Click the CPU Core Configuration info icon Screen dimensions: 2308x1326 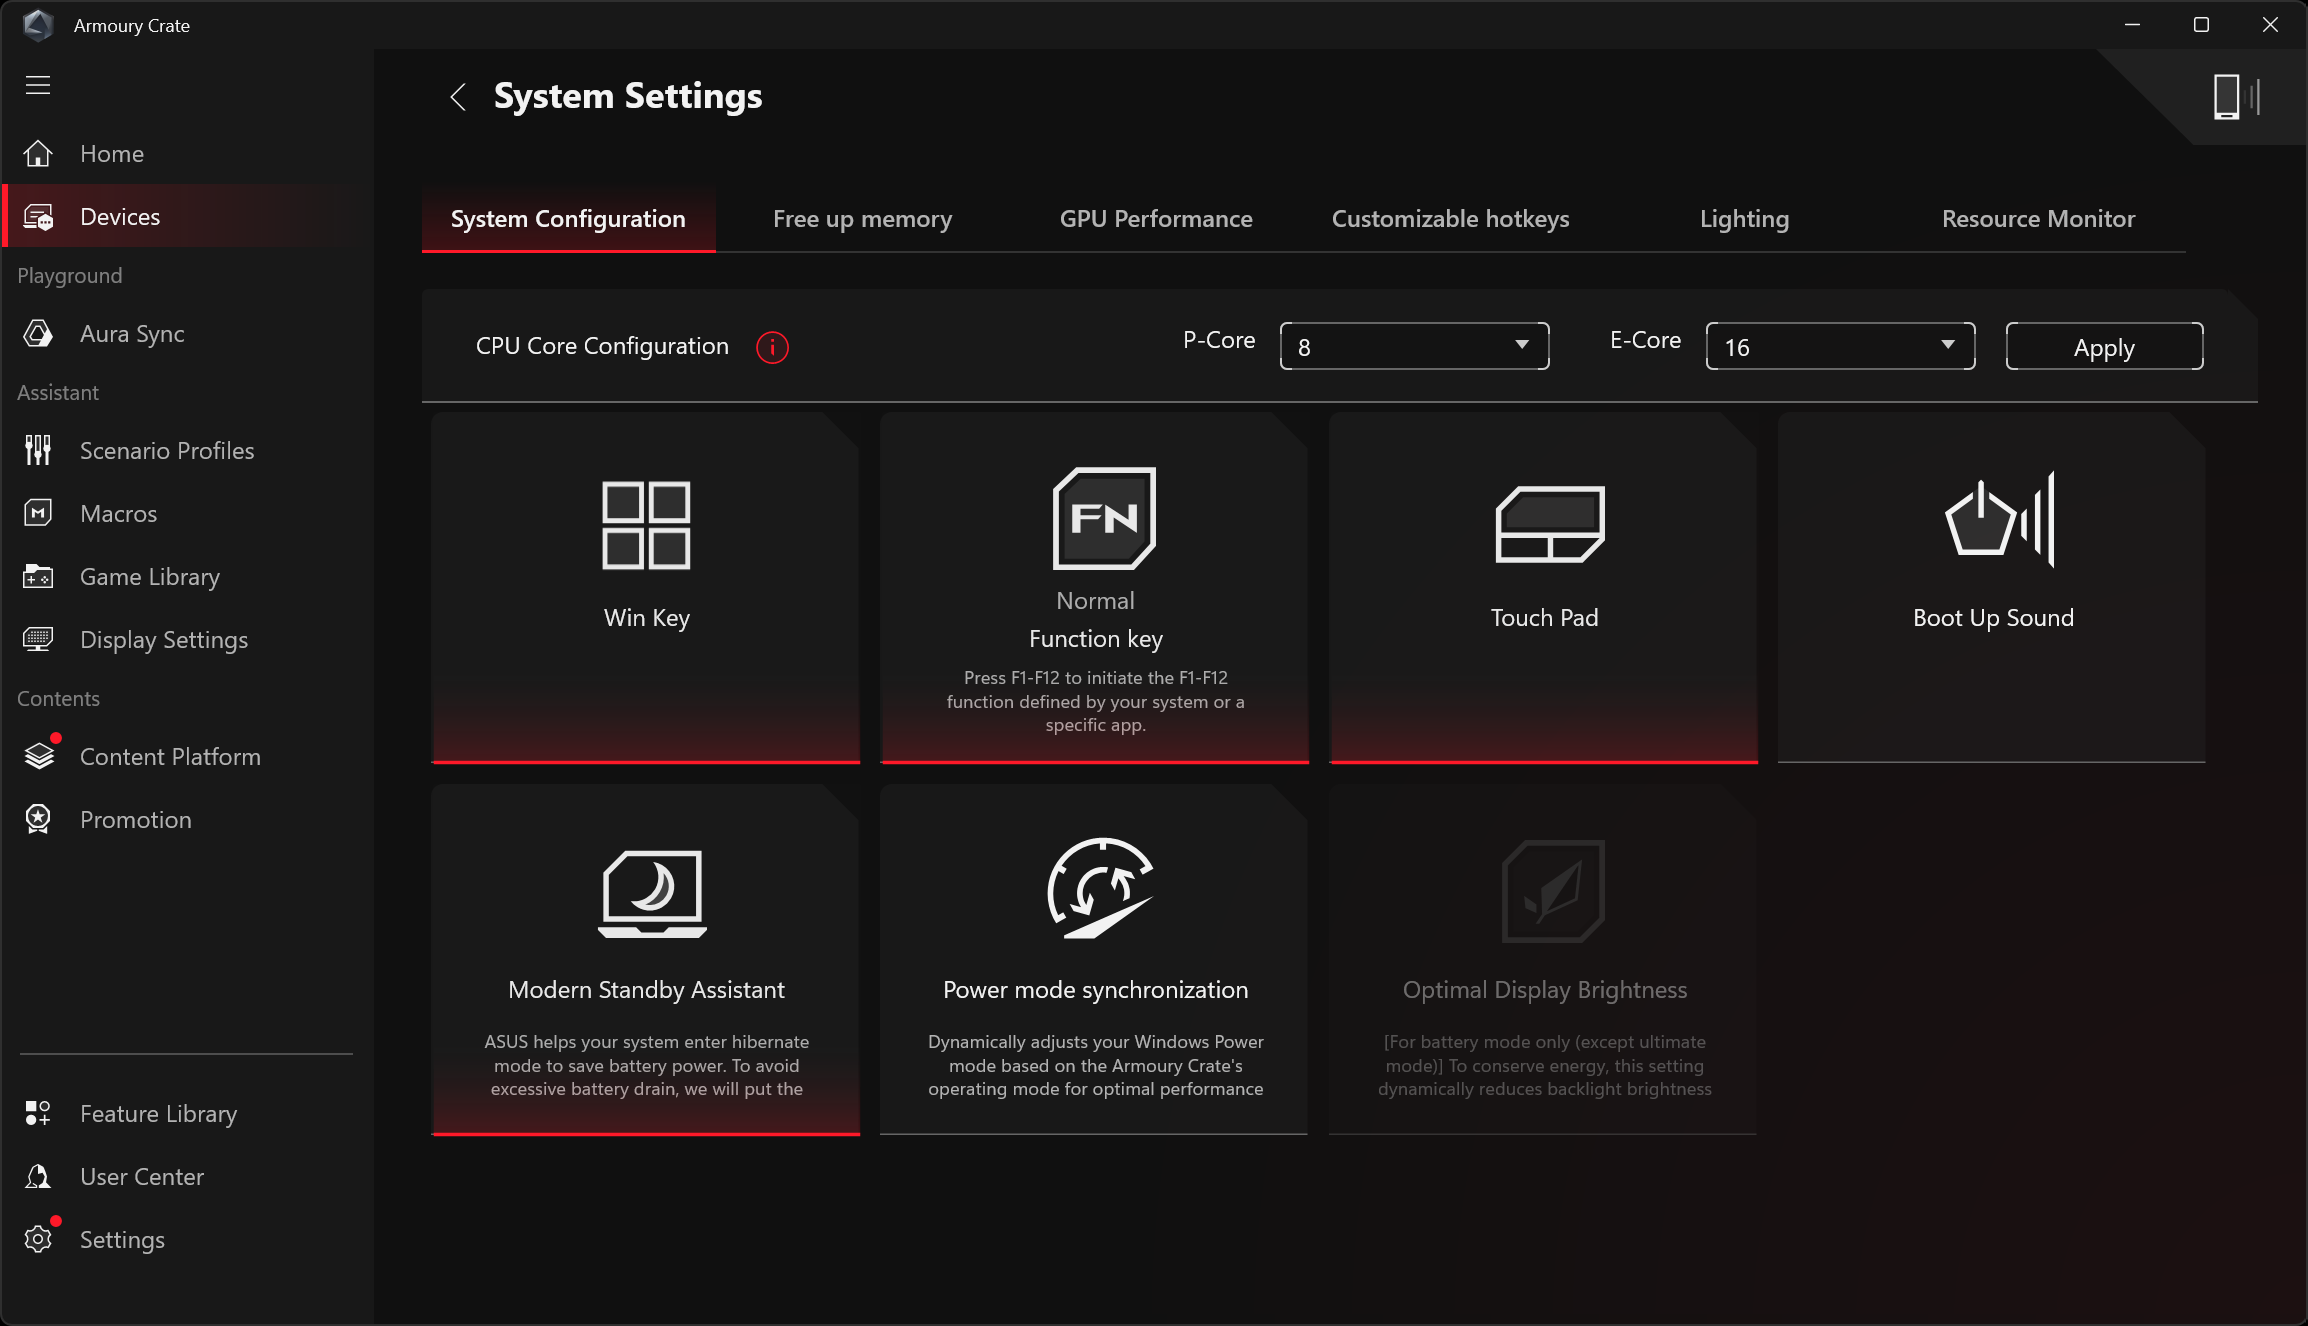coord(772,347)
